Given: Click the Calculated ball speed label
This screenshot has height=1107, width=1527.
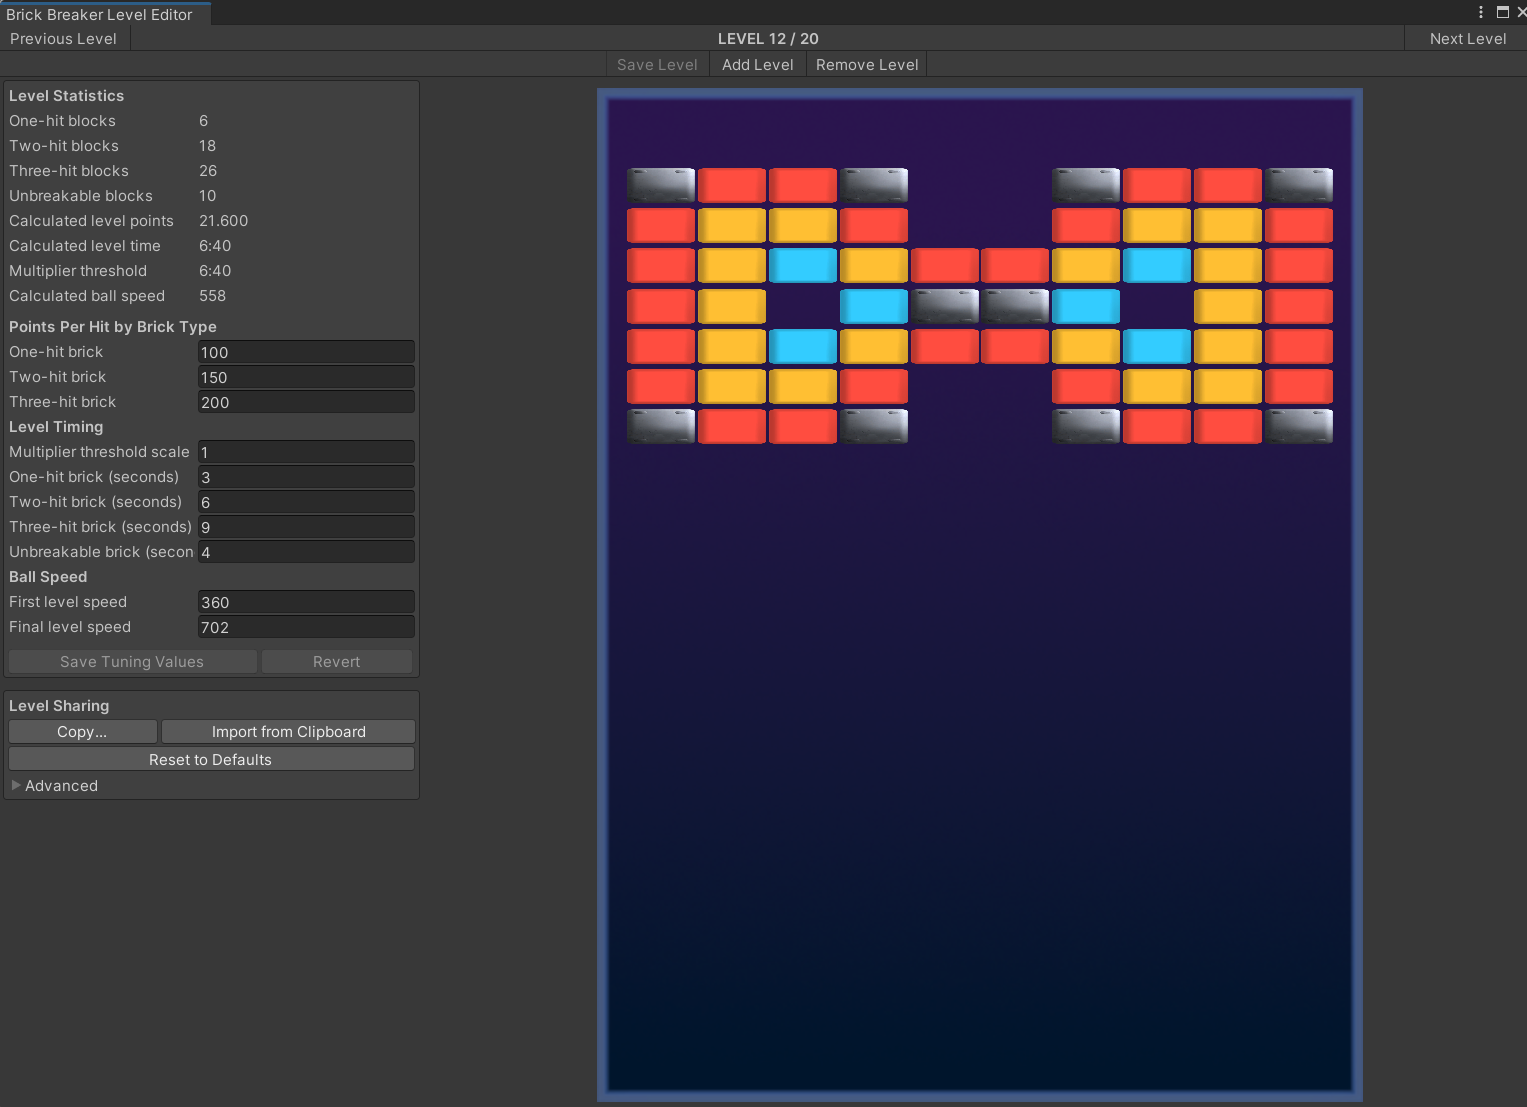Looking at the screenshot, I should (x=87, y=296).
